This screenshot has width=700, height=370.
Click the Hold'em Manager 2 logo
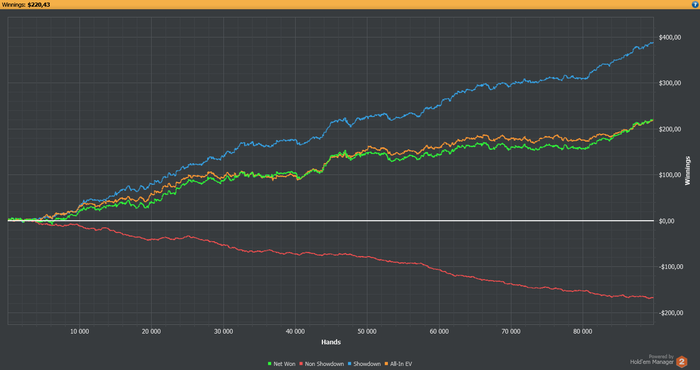pos(682,361)
